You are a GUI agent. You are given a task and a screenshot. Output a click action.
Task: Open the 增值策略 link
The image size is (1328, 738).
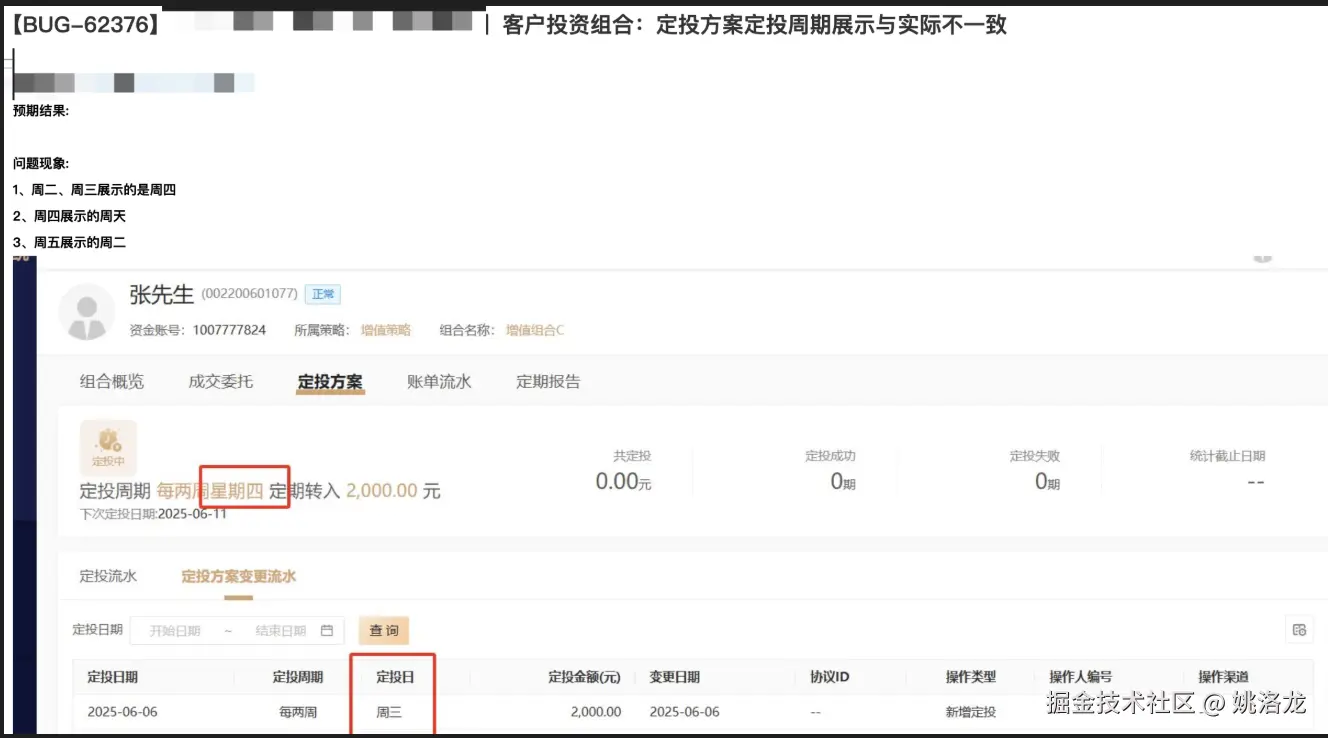coord(386,330)
